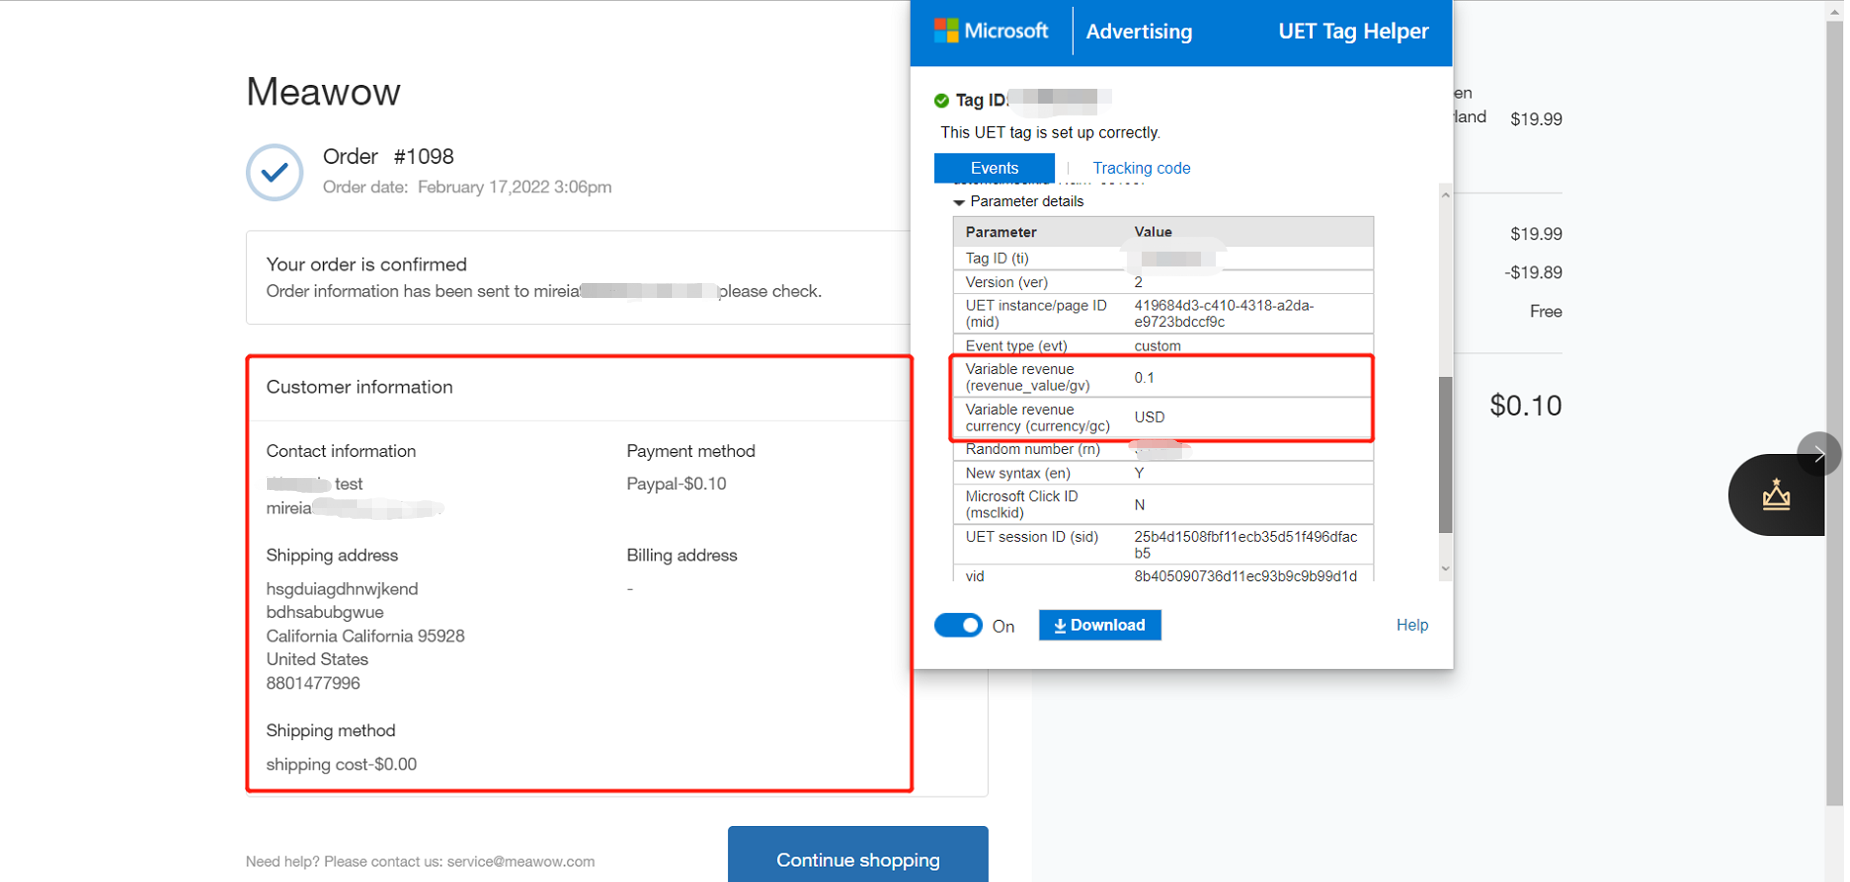The height and width of the screenshot is (882, 1850).
Task: Click the UET session ID value
Action: [1245, 545]
